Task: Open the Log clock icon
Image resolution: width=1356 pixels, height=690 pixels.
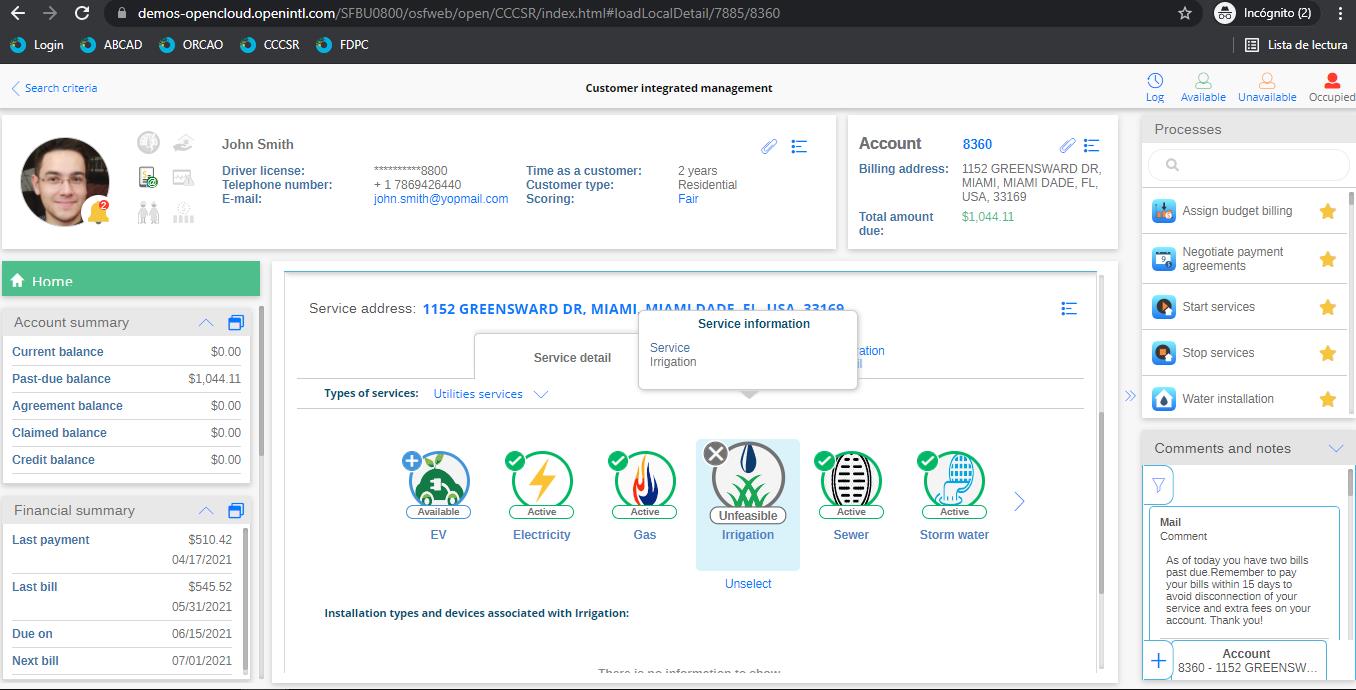Action: tap(1155, 81)
